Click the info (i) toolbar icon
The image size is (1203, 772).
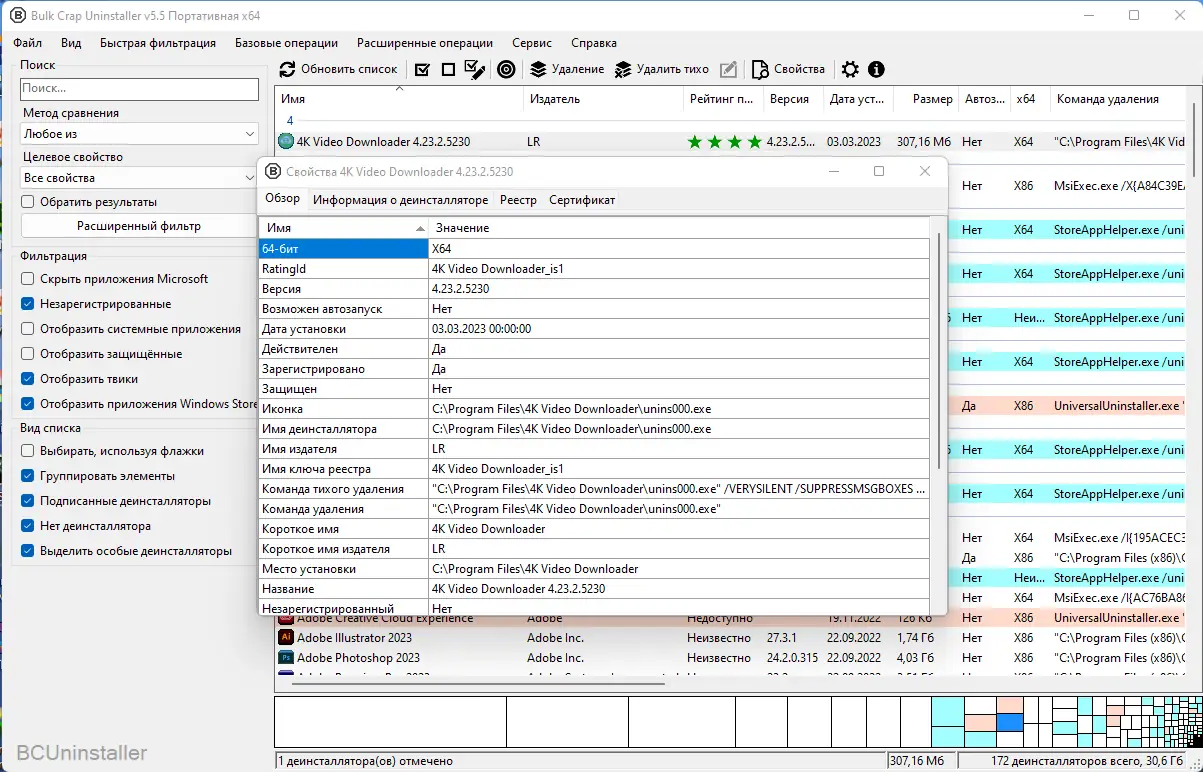876,69
